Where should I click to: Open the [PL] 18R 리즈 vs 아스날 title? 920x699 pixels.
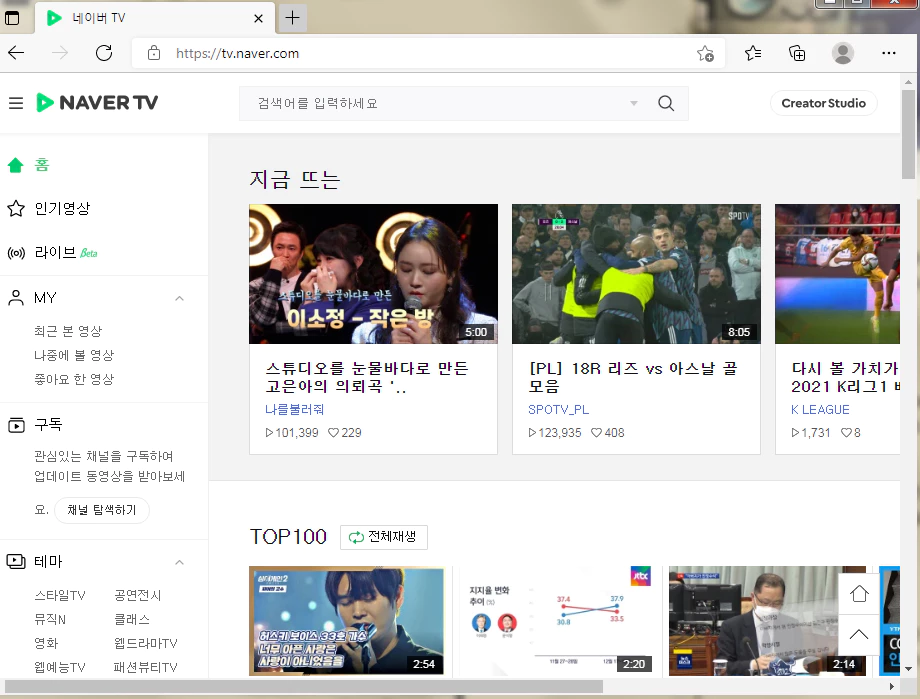(x=632, y=377)
